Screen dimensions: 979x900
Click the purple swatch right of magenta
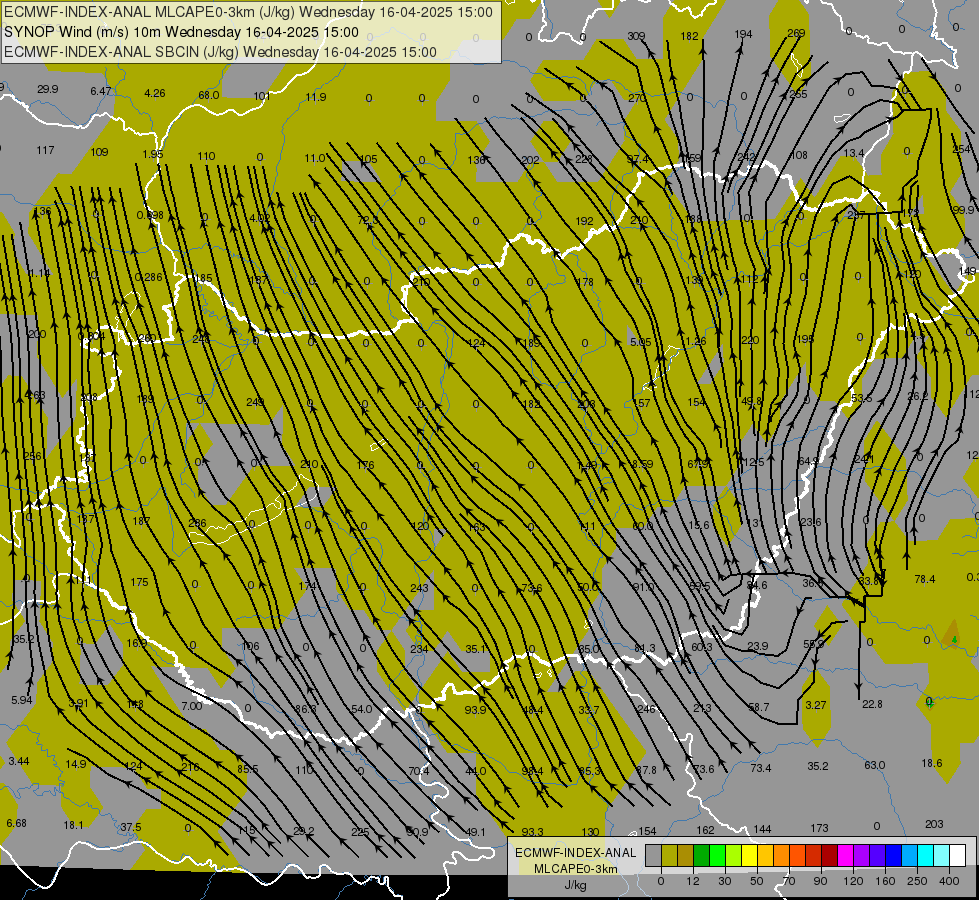coord(862,855)
